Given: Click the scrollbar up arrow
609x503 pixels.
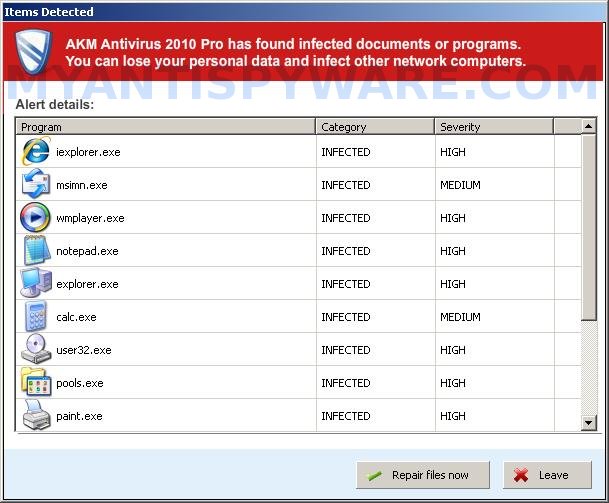Looking at the screenshot, I should point(589,126).
